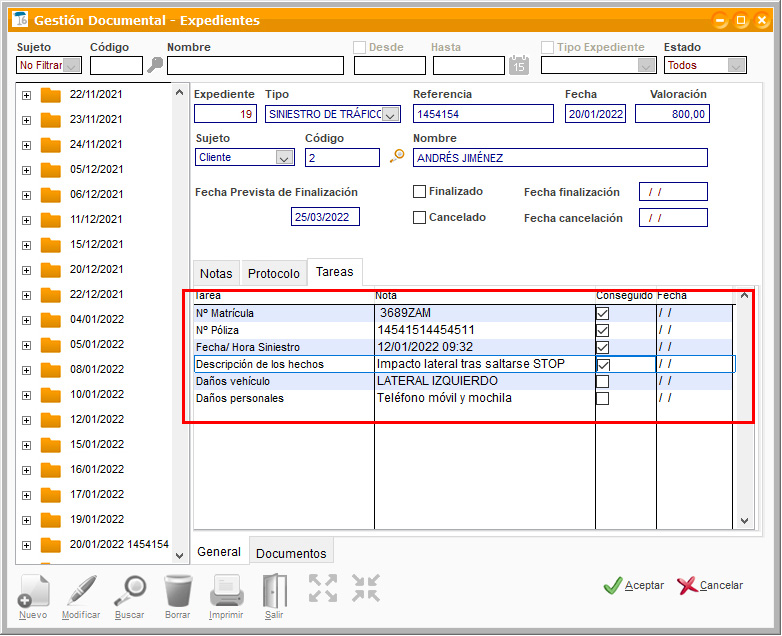
Task: Open the calendar icon next to Hasta
Action: pyautogui.click(x=519, y=65)
